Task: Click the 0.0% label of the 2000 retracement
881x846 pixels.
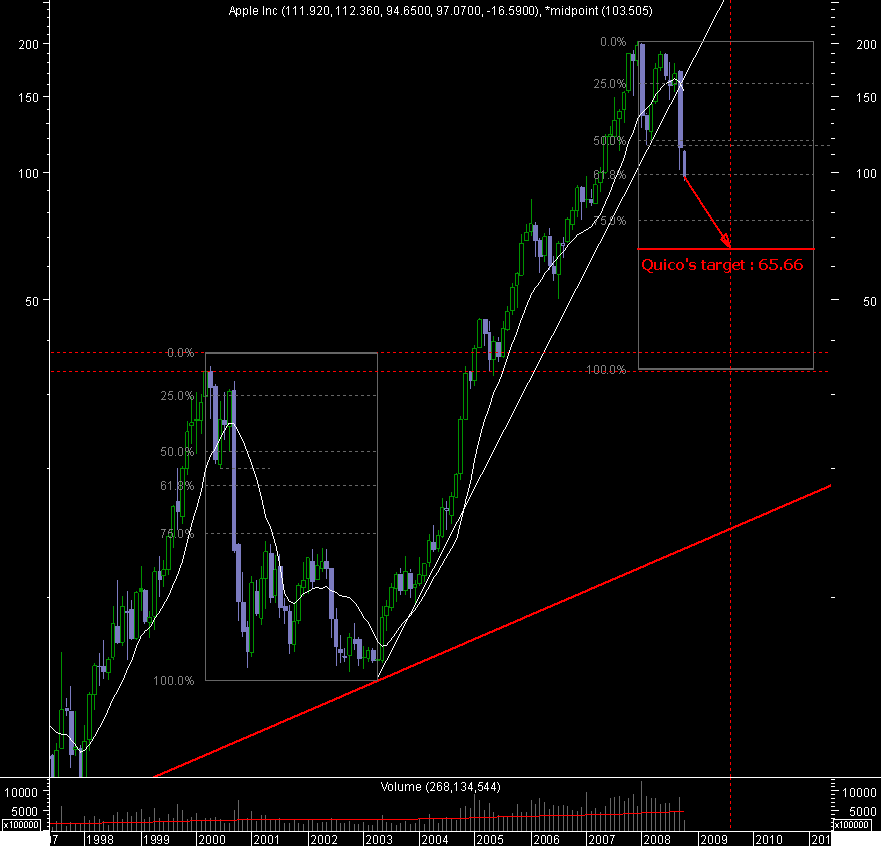Action: tap(180, 353)
